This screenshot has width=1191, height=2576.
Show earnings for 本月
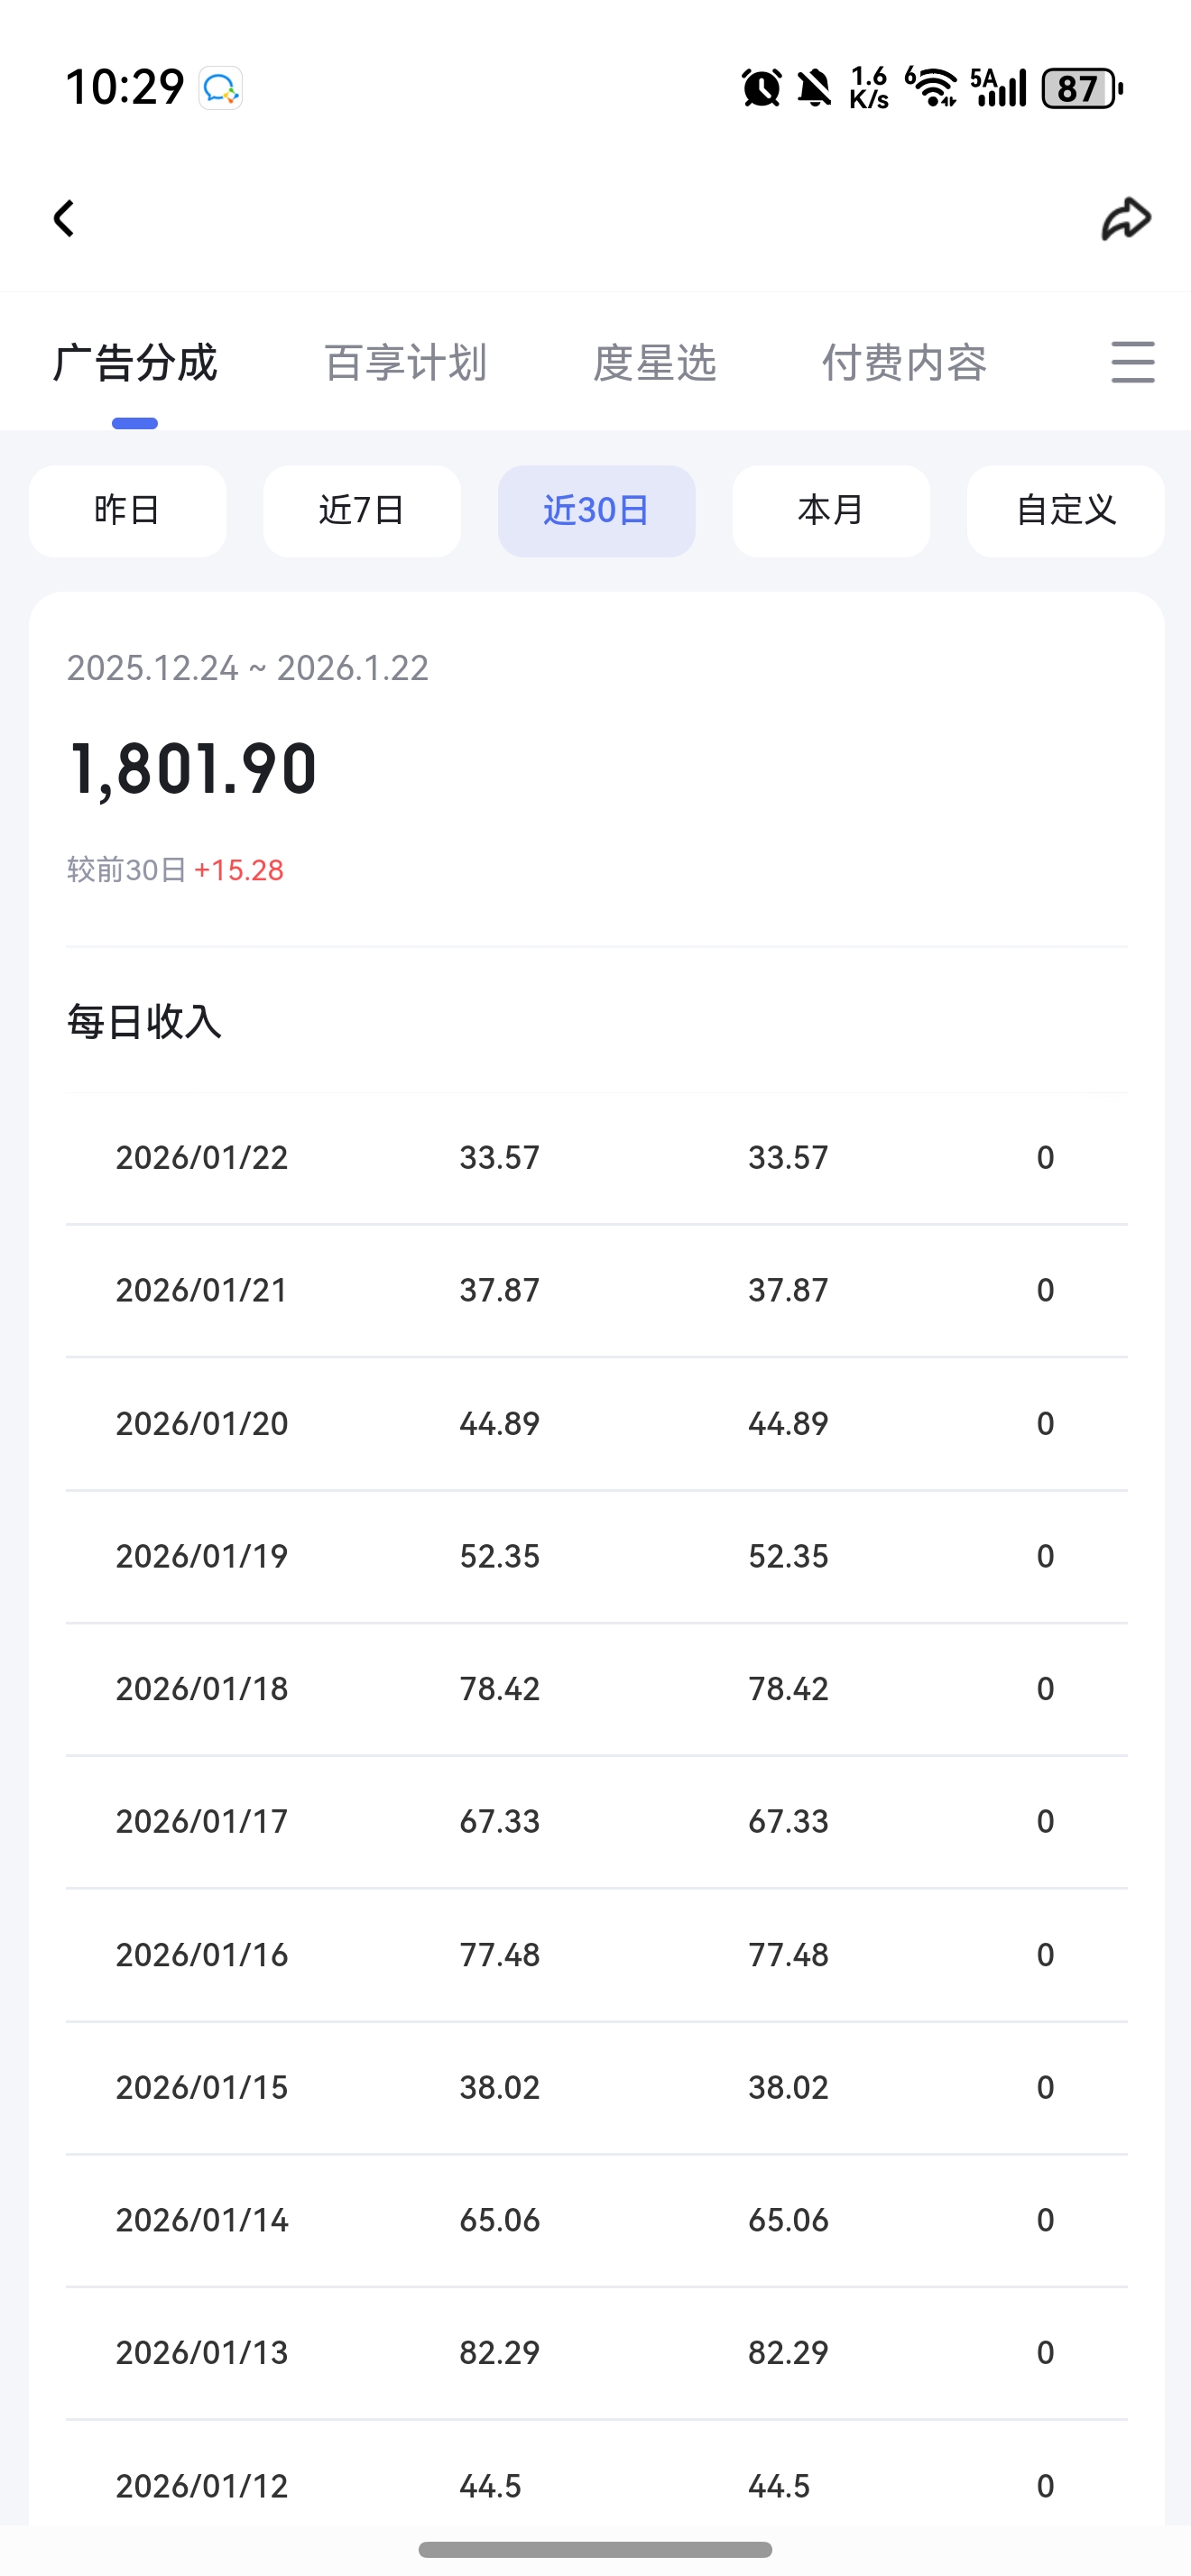click(x=831, y=510)
